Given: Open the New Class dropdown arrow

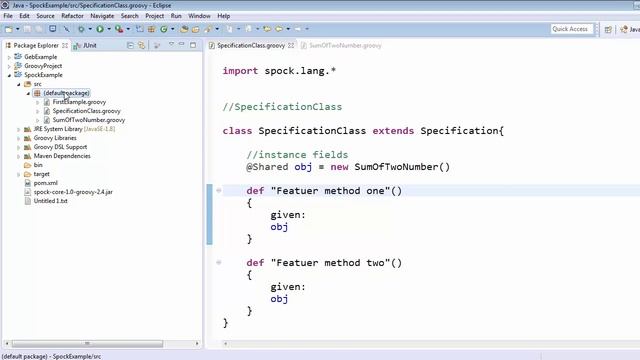Looking at the screenshot, I should pyautogui.click(x=173, y=29).
